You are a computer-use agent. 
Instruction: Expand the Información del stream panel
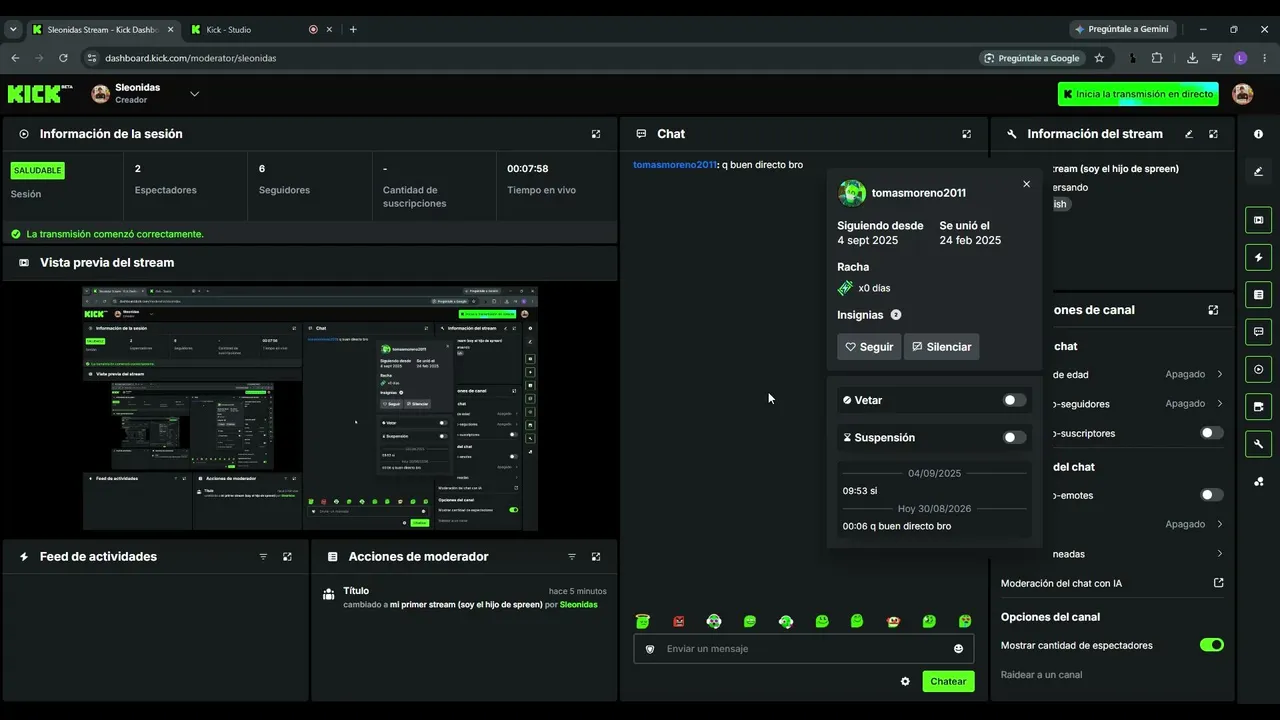pos(1213,134)
